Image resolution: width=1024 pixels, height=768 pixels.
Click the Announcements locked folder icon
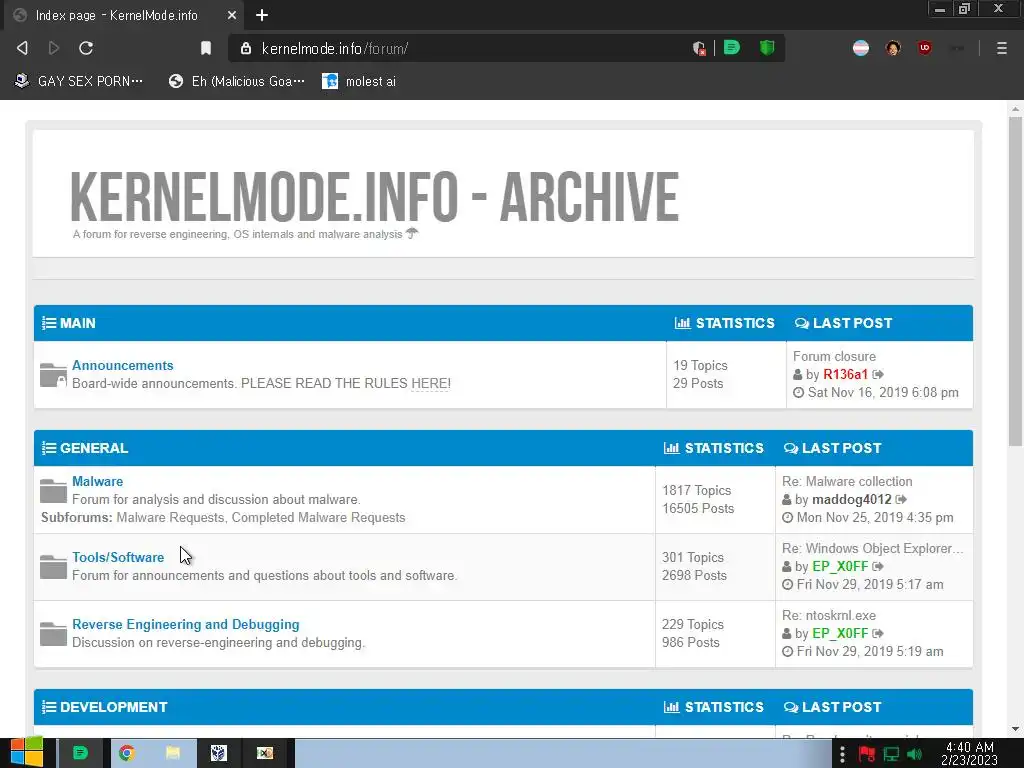coord(53,375)
